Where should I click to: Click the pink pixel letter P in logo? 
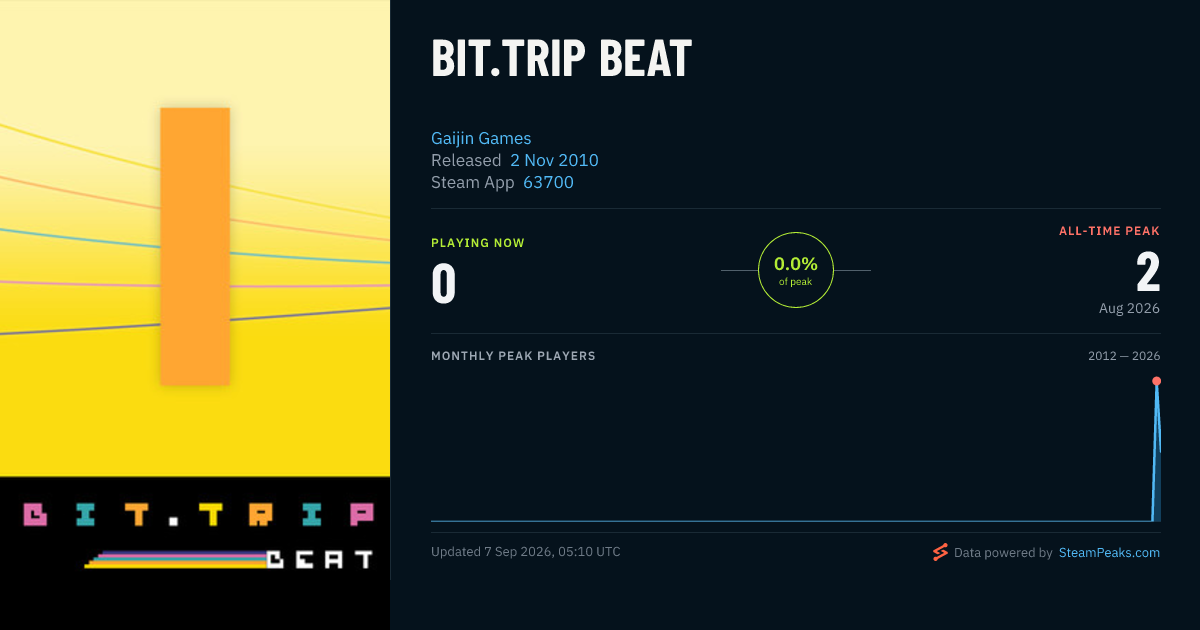pos(361,515)
